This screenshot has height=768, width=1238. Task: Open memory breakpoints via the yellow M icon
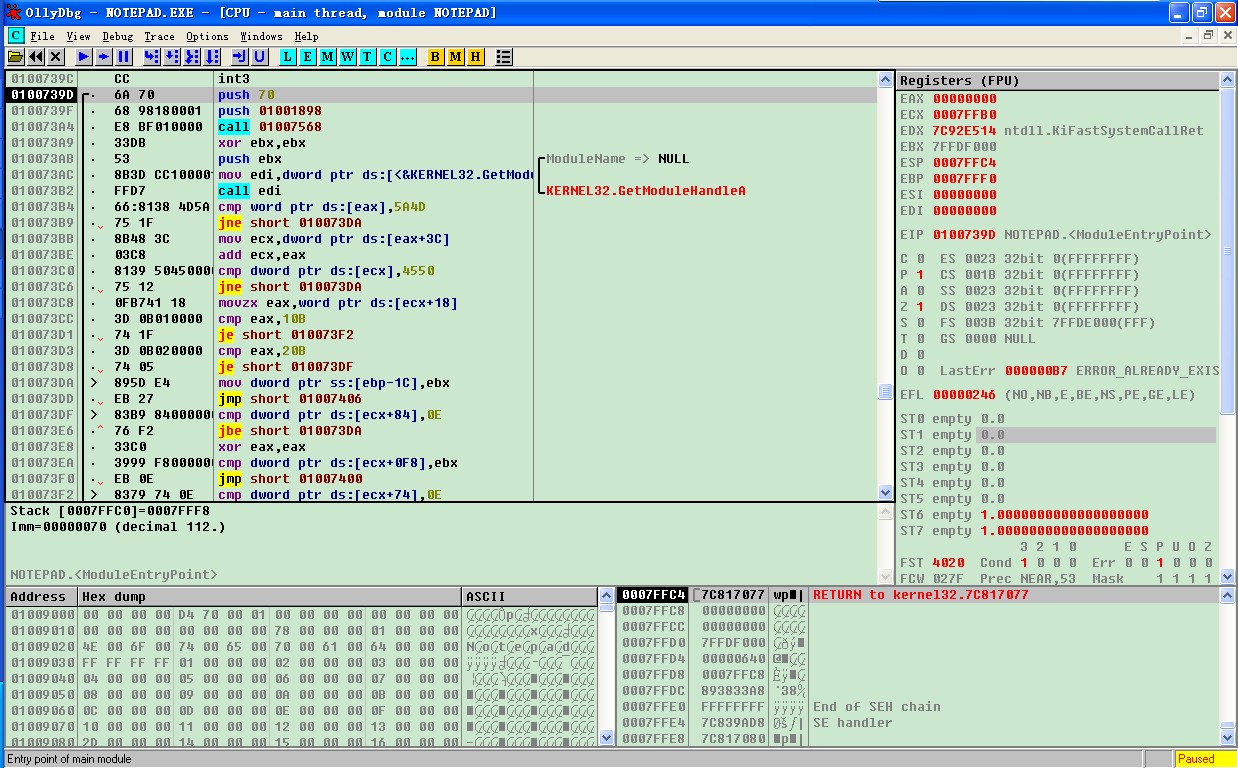point(456,57)
